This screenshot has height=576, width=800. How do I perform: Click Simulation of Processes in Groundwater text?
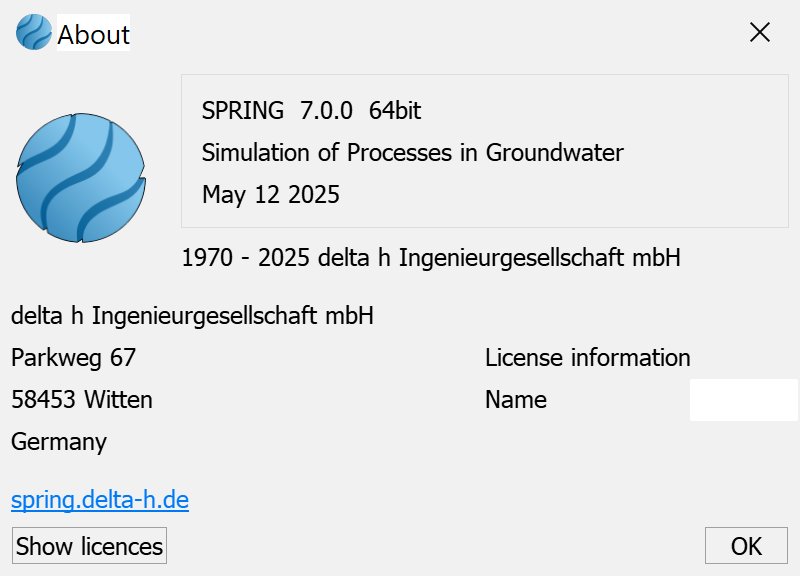pyautogui.click(x=412, y=153)
